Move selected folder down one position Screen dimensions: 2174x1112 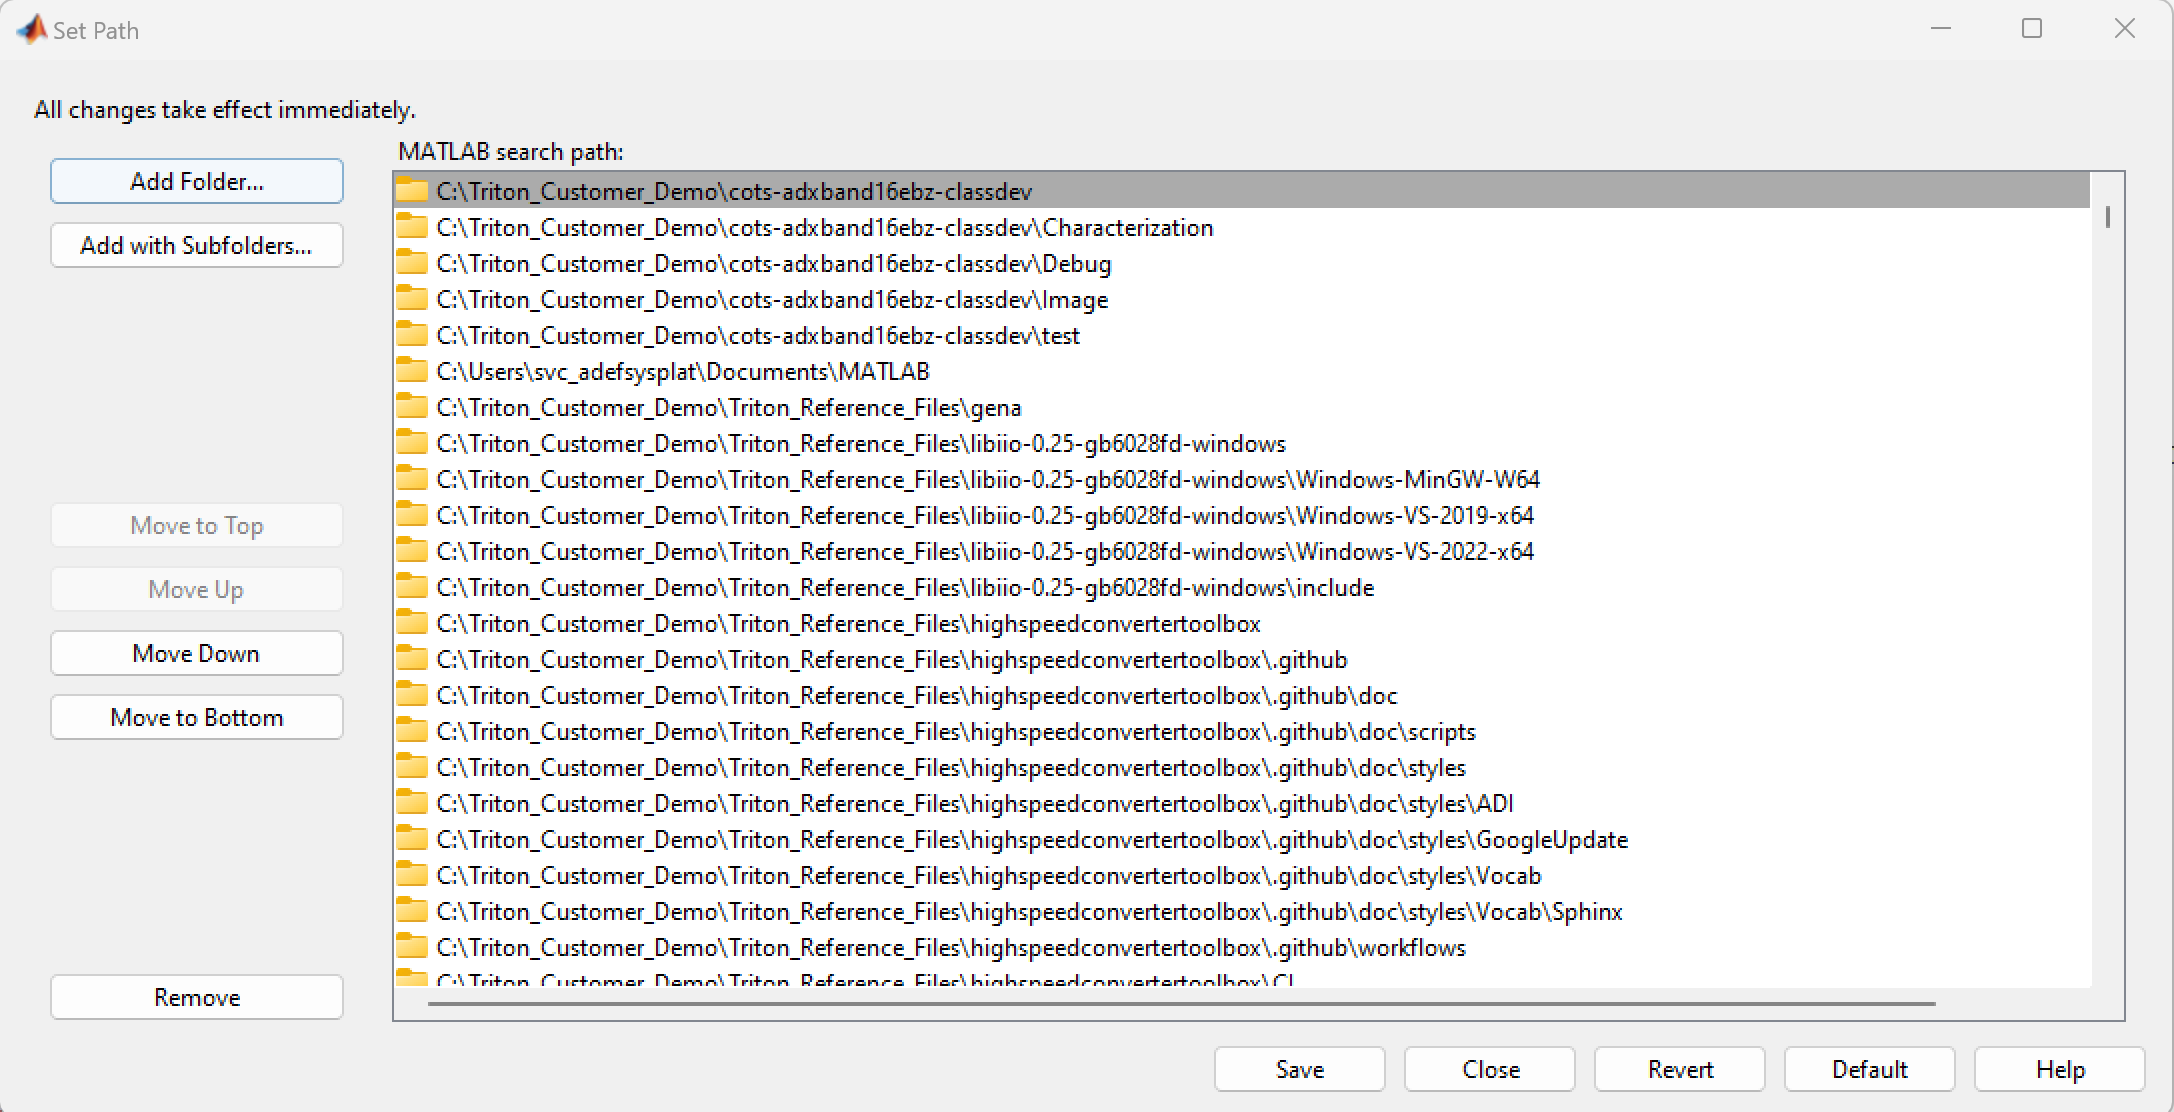pos(197,653)
